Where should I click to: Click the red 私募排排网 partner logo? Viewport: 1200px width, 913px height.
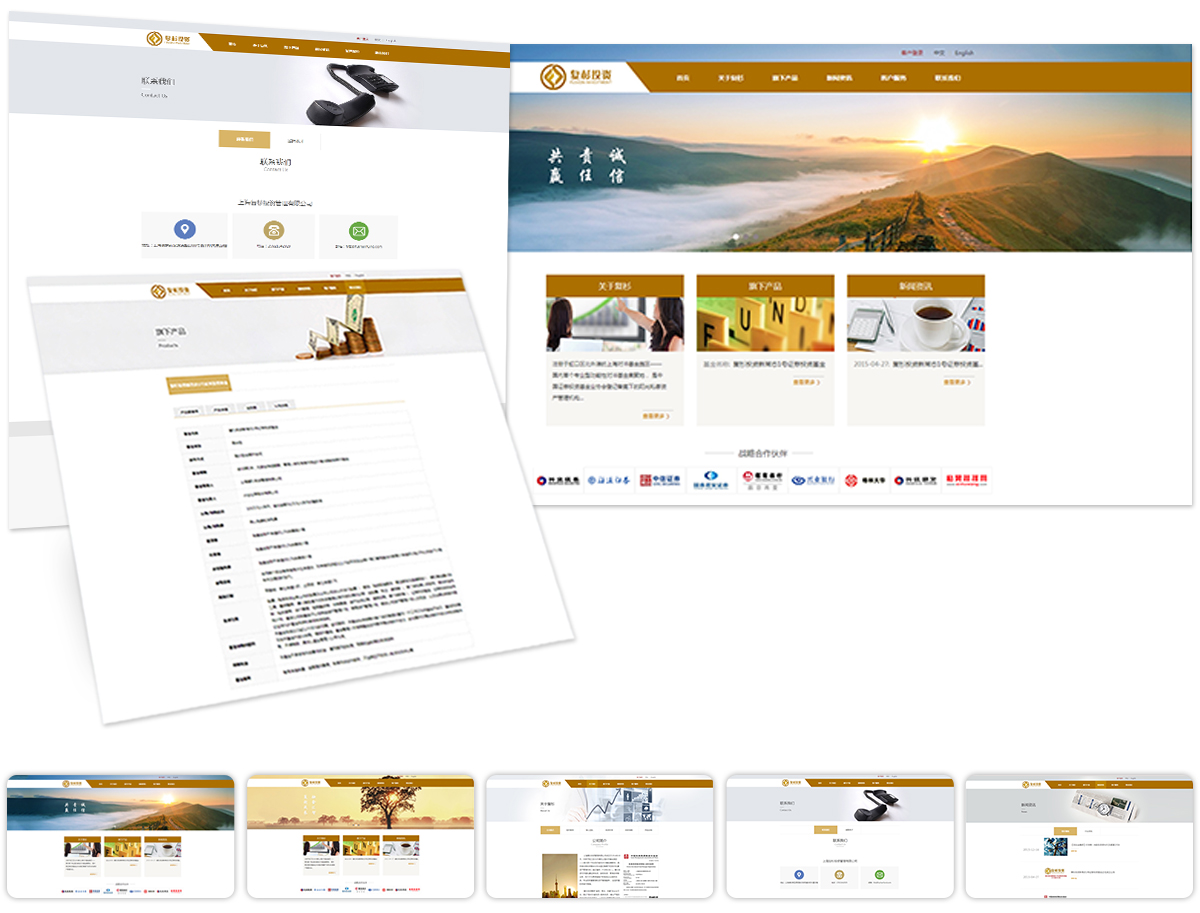pos(966,481)
